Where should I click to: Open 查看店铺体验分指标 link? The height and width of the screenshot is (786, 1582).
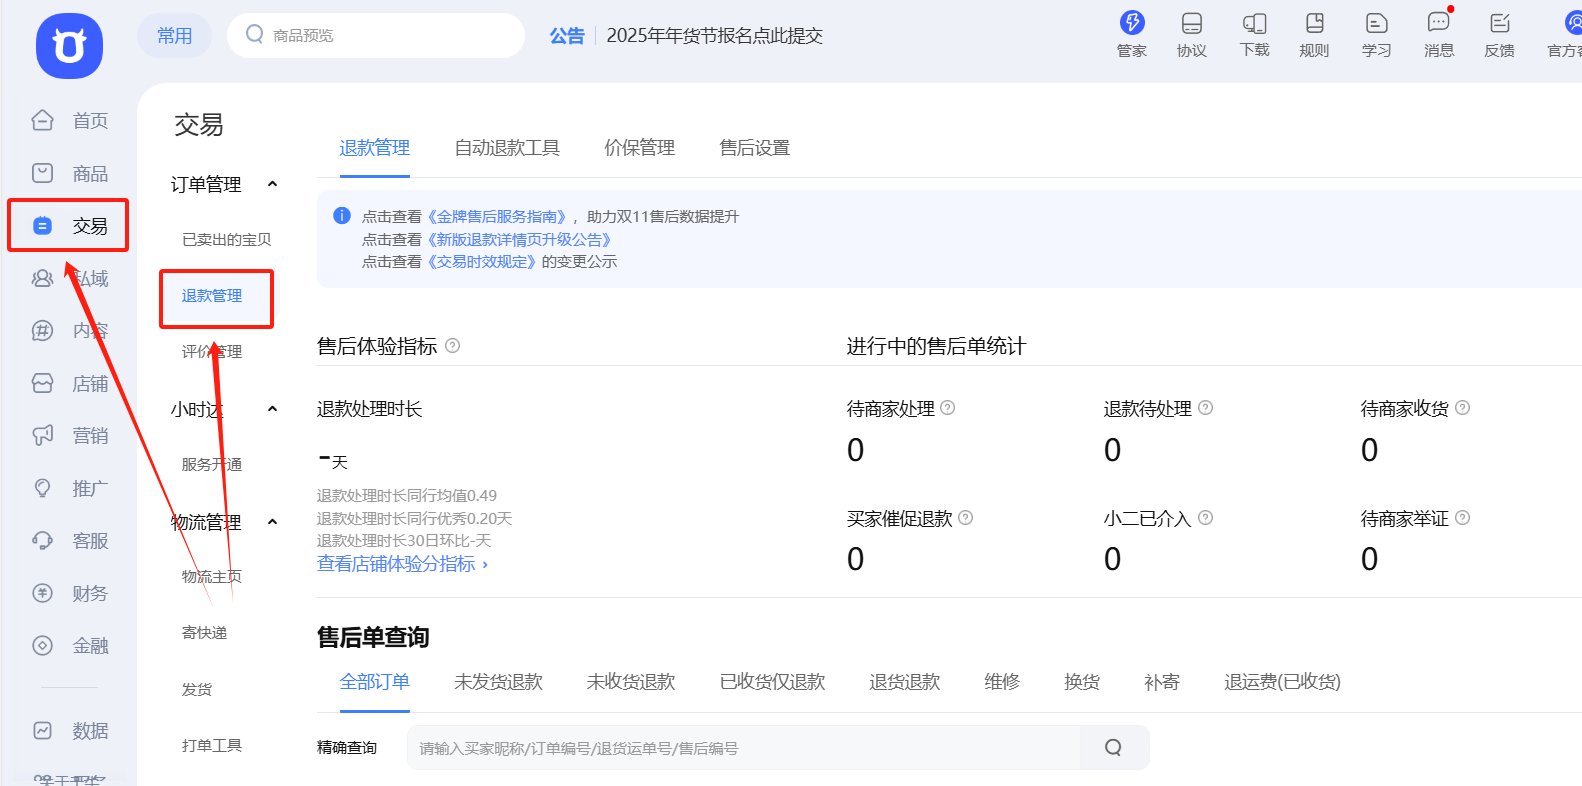coord(403,564)
